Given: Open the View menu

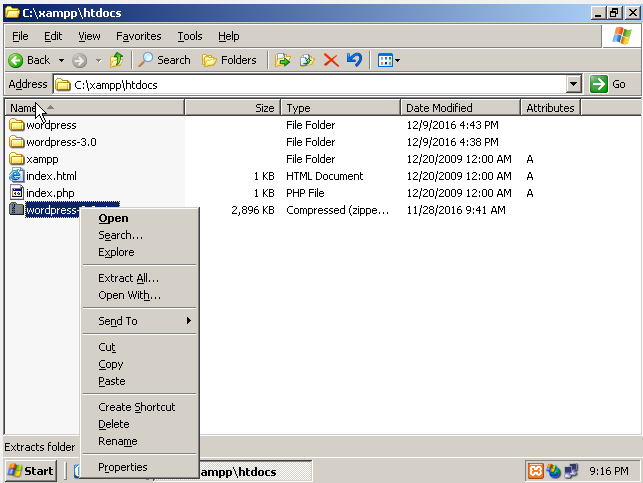Looking at the screenshot, I should click(89, 36).
